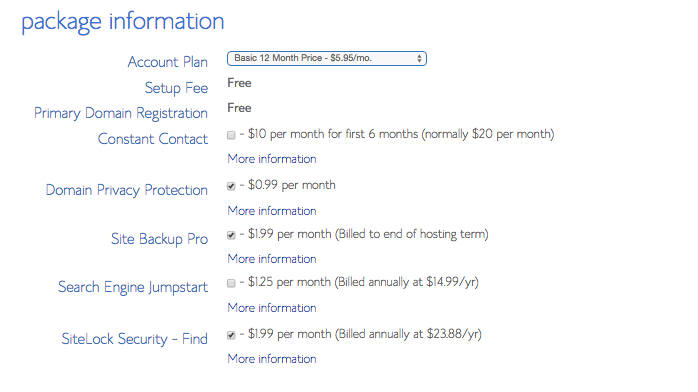Click the Site Backup Pro label text
The width and height of the screenshot is (698, 392).
160,239
